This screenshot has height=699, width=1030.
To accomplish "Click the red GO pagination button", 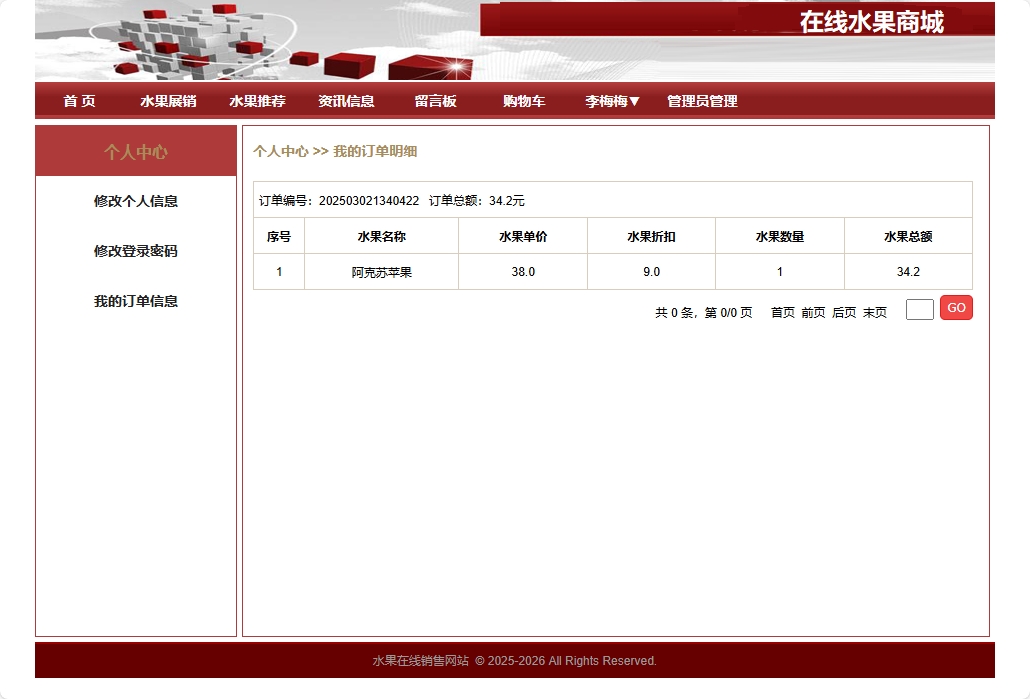I will tap(955, 307).
